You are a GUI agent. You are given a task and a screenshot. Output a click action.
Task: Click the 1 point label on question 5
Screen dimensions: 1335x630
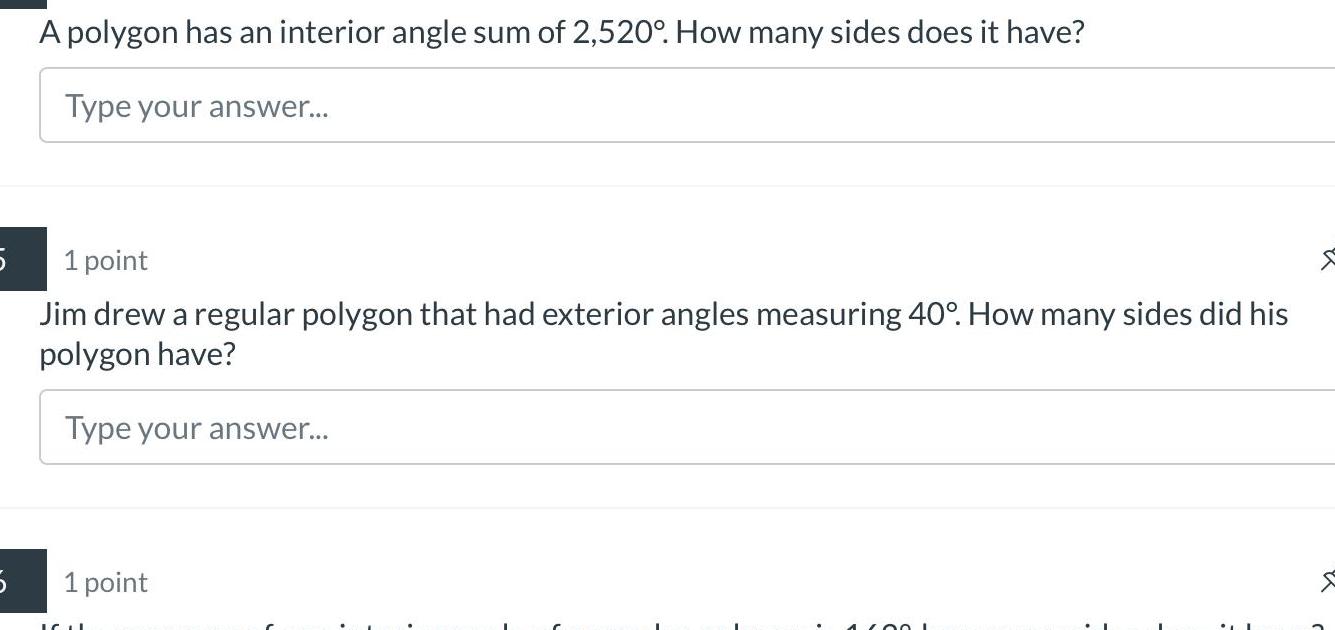pos(105,259)
